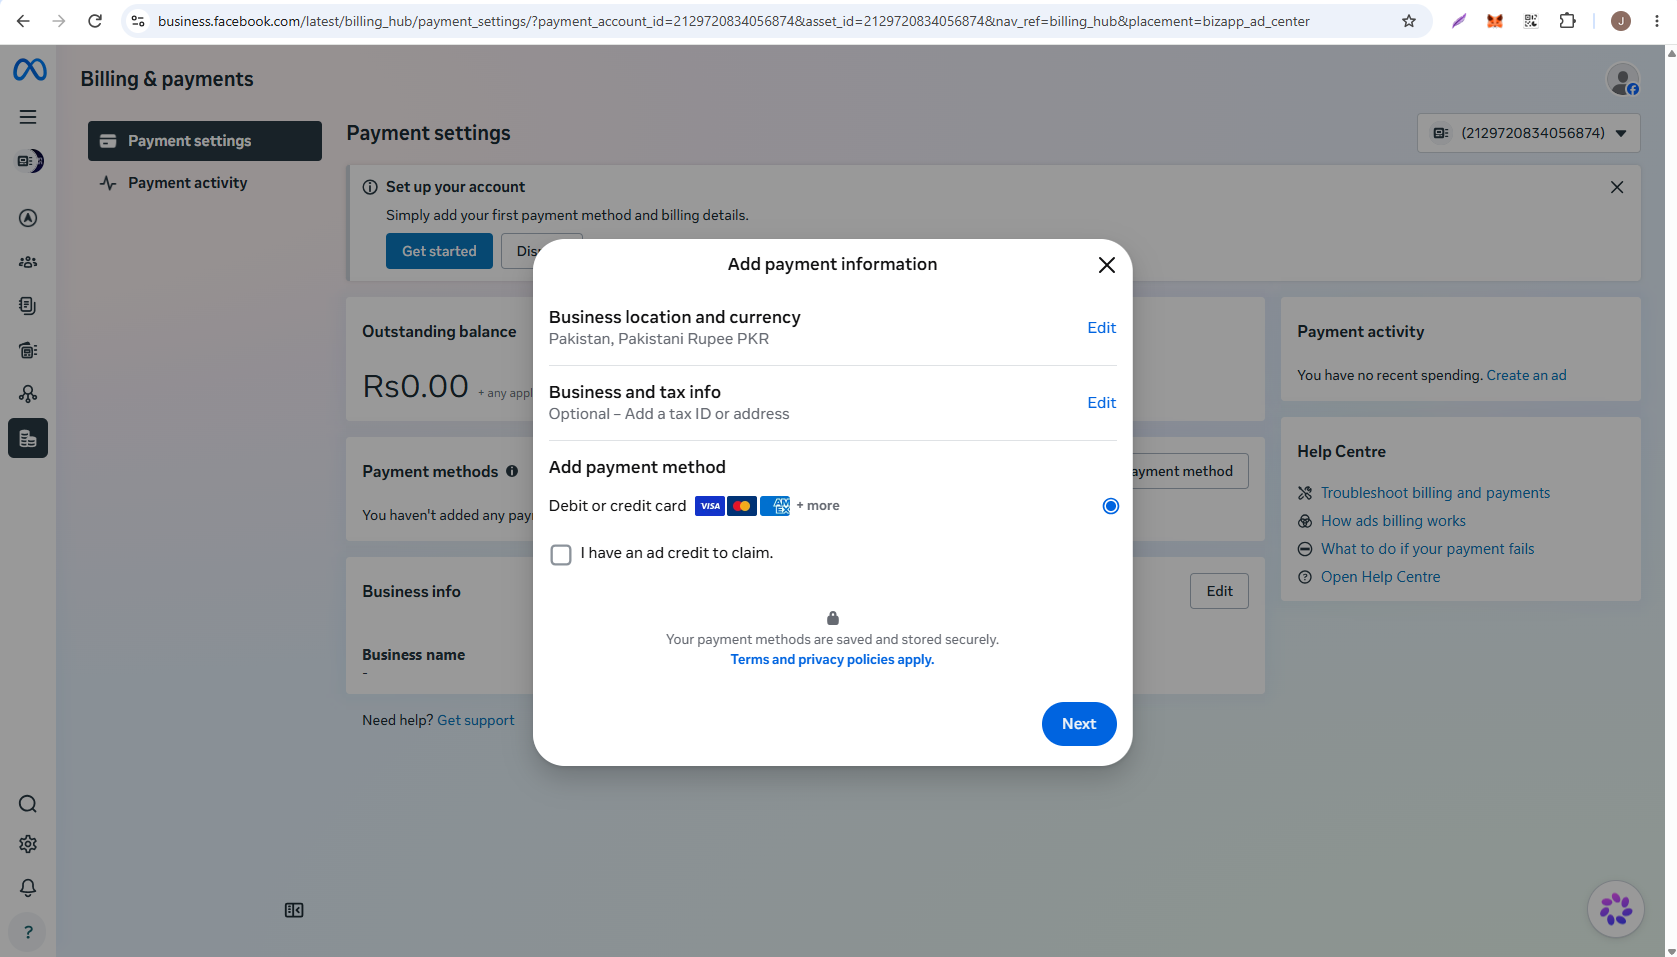1677x957 pixels.
Task: Expand the ad account 2129720834056874 dropdown
Action: (x=1528, y=133)
